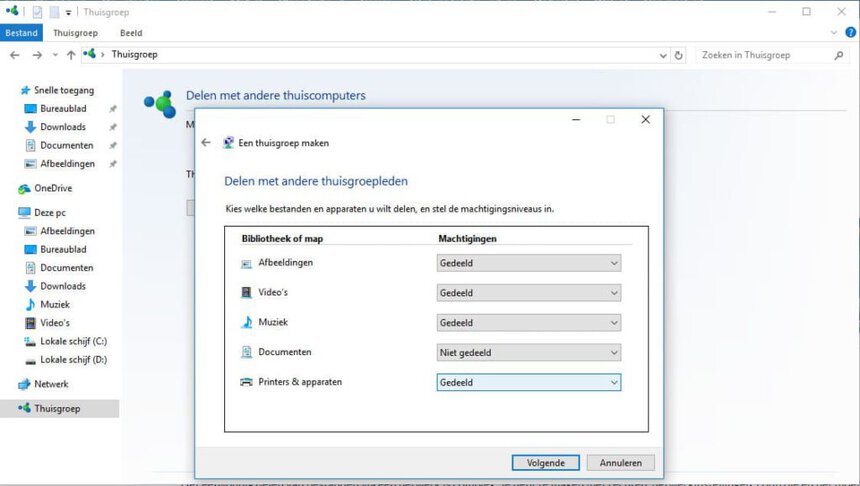This screenshot has height=486, width=860.
Task: Click the Thuisgroep address bar path
Action: tap(134, 54)
